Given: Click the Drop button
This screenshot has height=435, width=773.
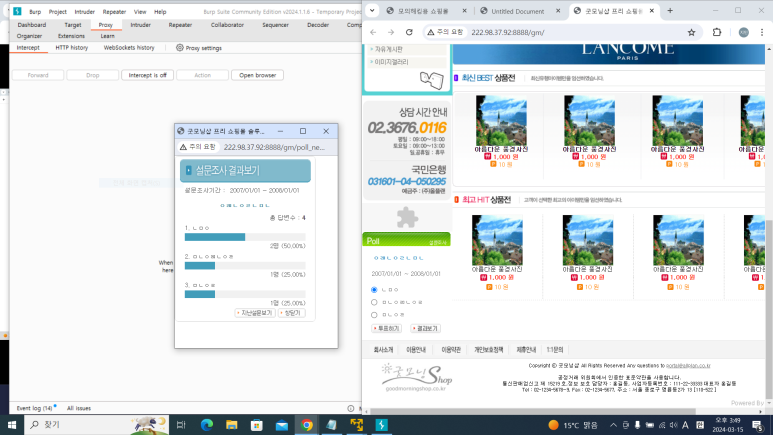Looking at the screenshot, I should (x=93, y=75).
